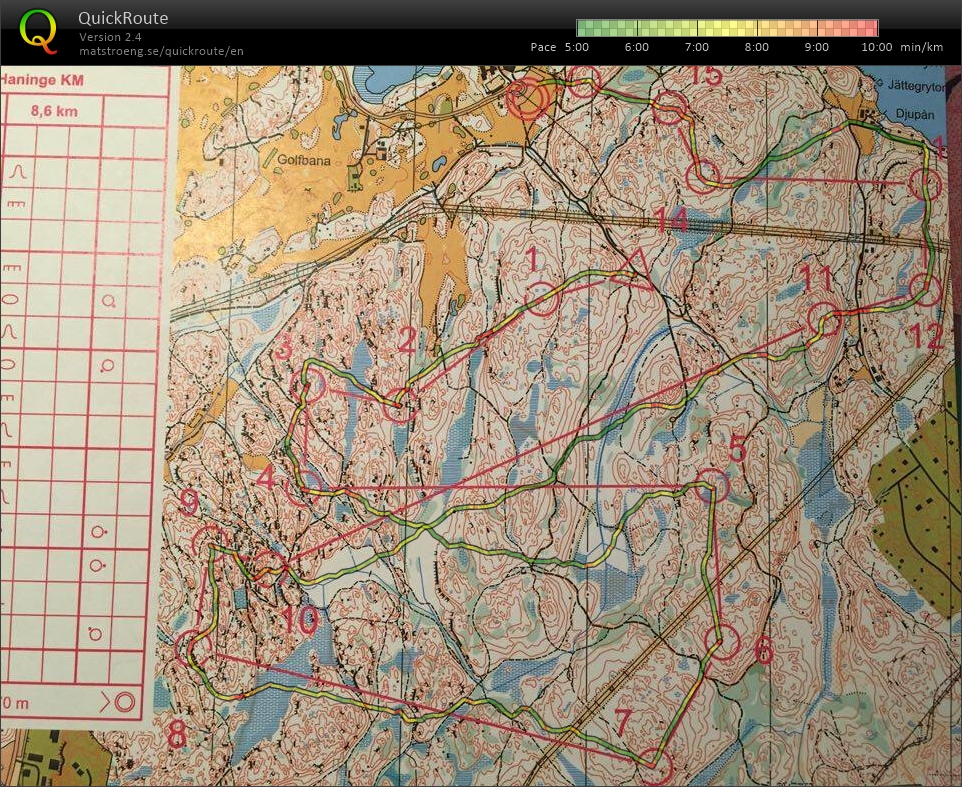Click the pace color gradient legend
The height and width of the screenshot is (787, 962).
tap(728, 28)
